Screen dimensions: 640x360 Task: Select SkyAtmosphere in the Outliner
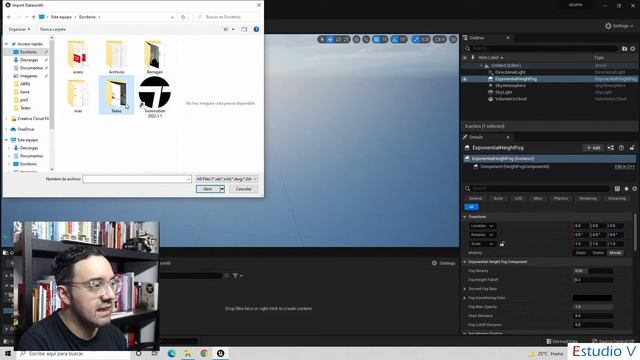(510, 86)
